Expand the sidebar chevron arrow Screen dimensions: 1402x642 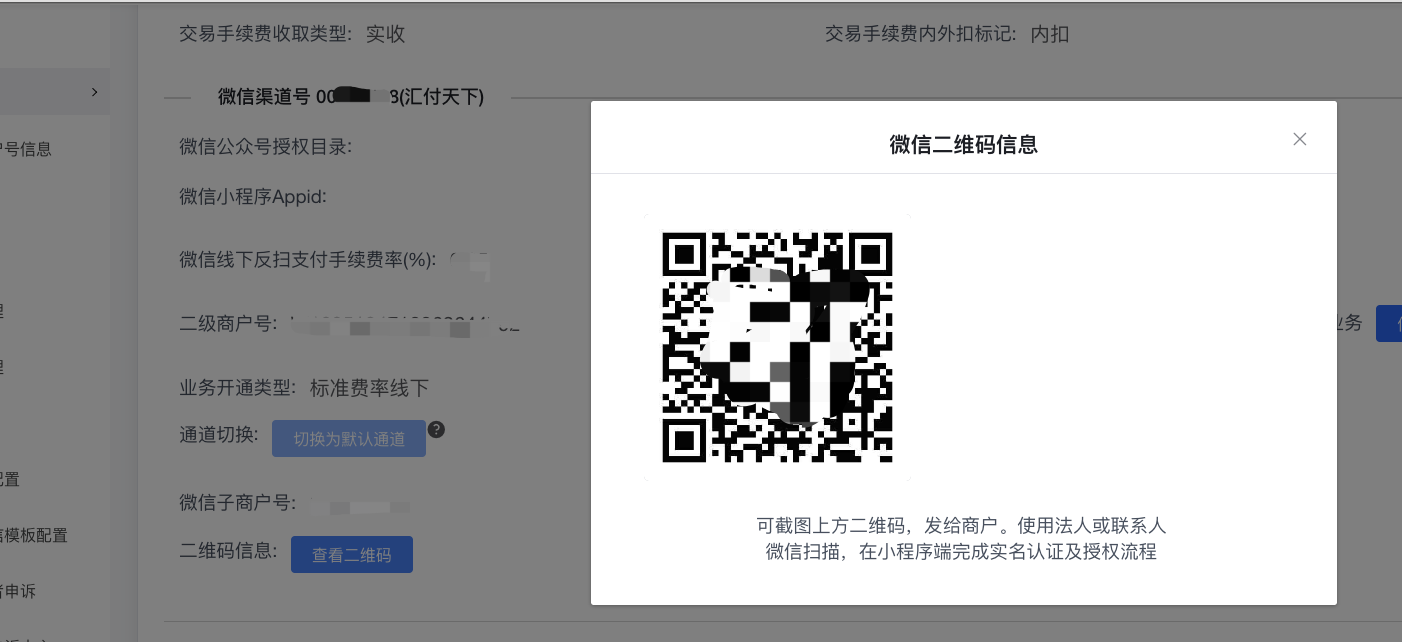(95, 92)
